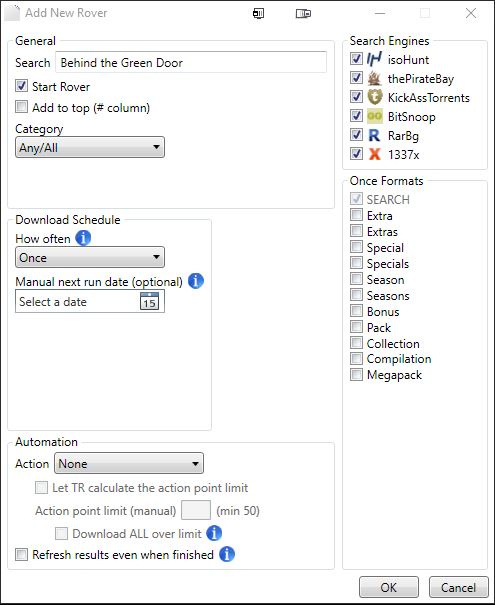Viewport: 495px width, 605px height.
Task: Click the Search text field
Action: (x=191, y=62)
